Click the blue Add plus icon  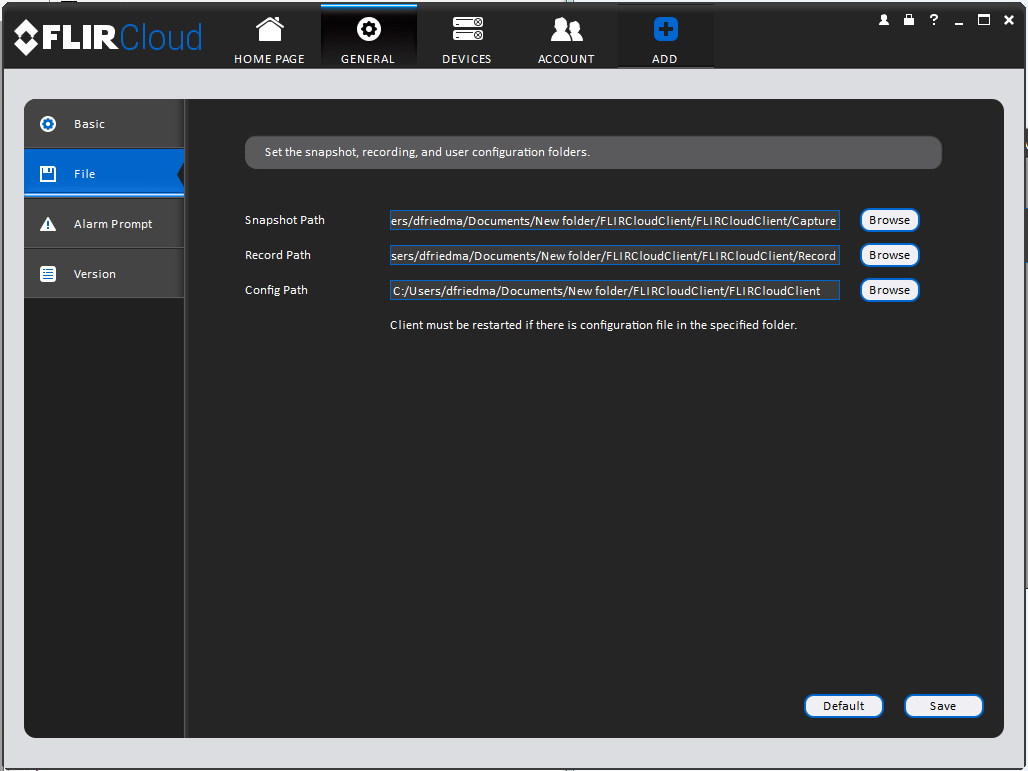coord(665,30)
